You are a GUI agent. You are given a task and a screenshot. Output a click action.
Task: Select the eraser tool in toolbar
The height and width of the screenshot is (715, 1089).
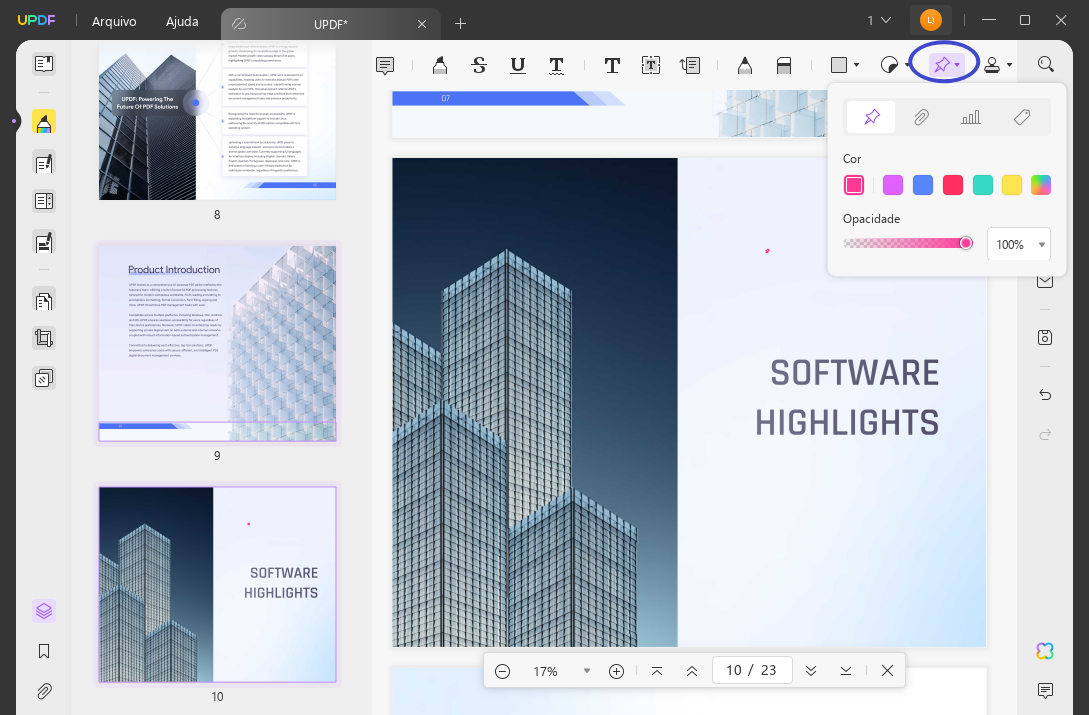click(x=783, y=65)
